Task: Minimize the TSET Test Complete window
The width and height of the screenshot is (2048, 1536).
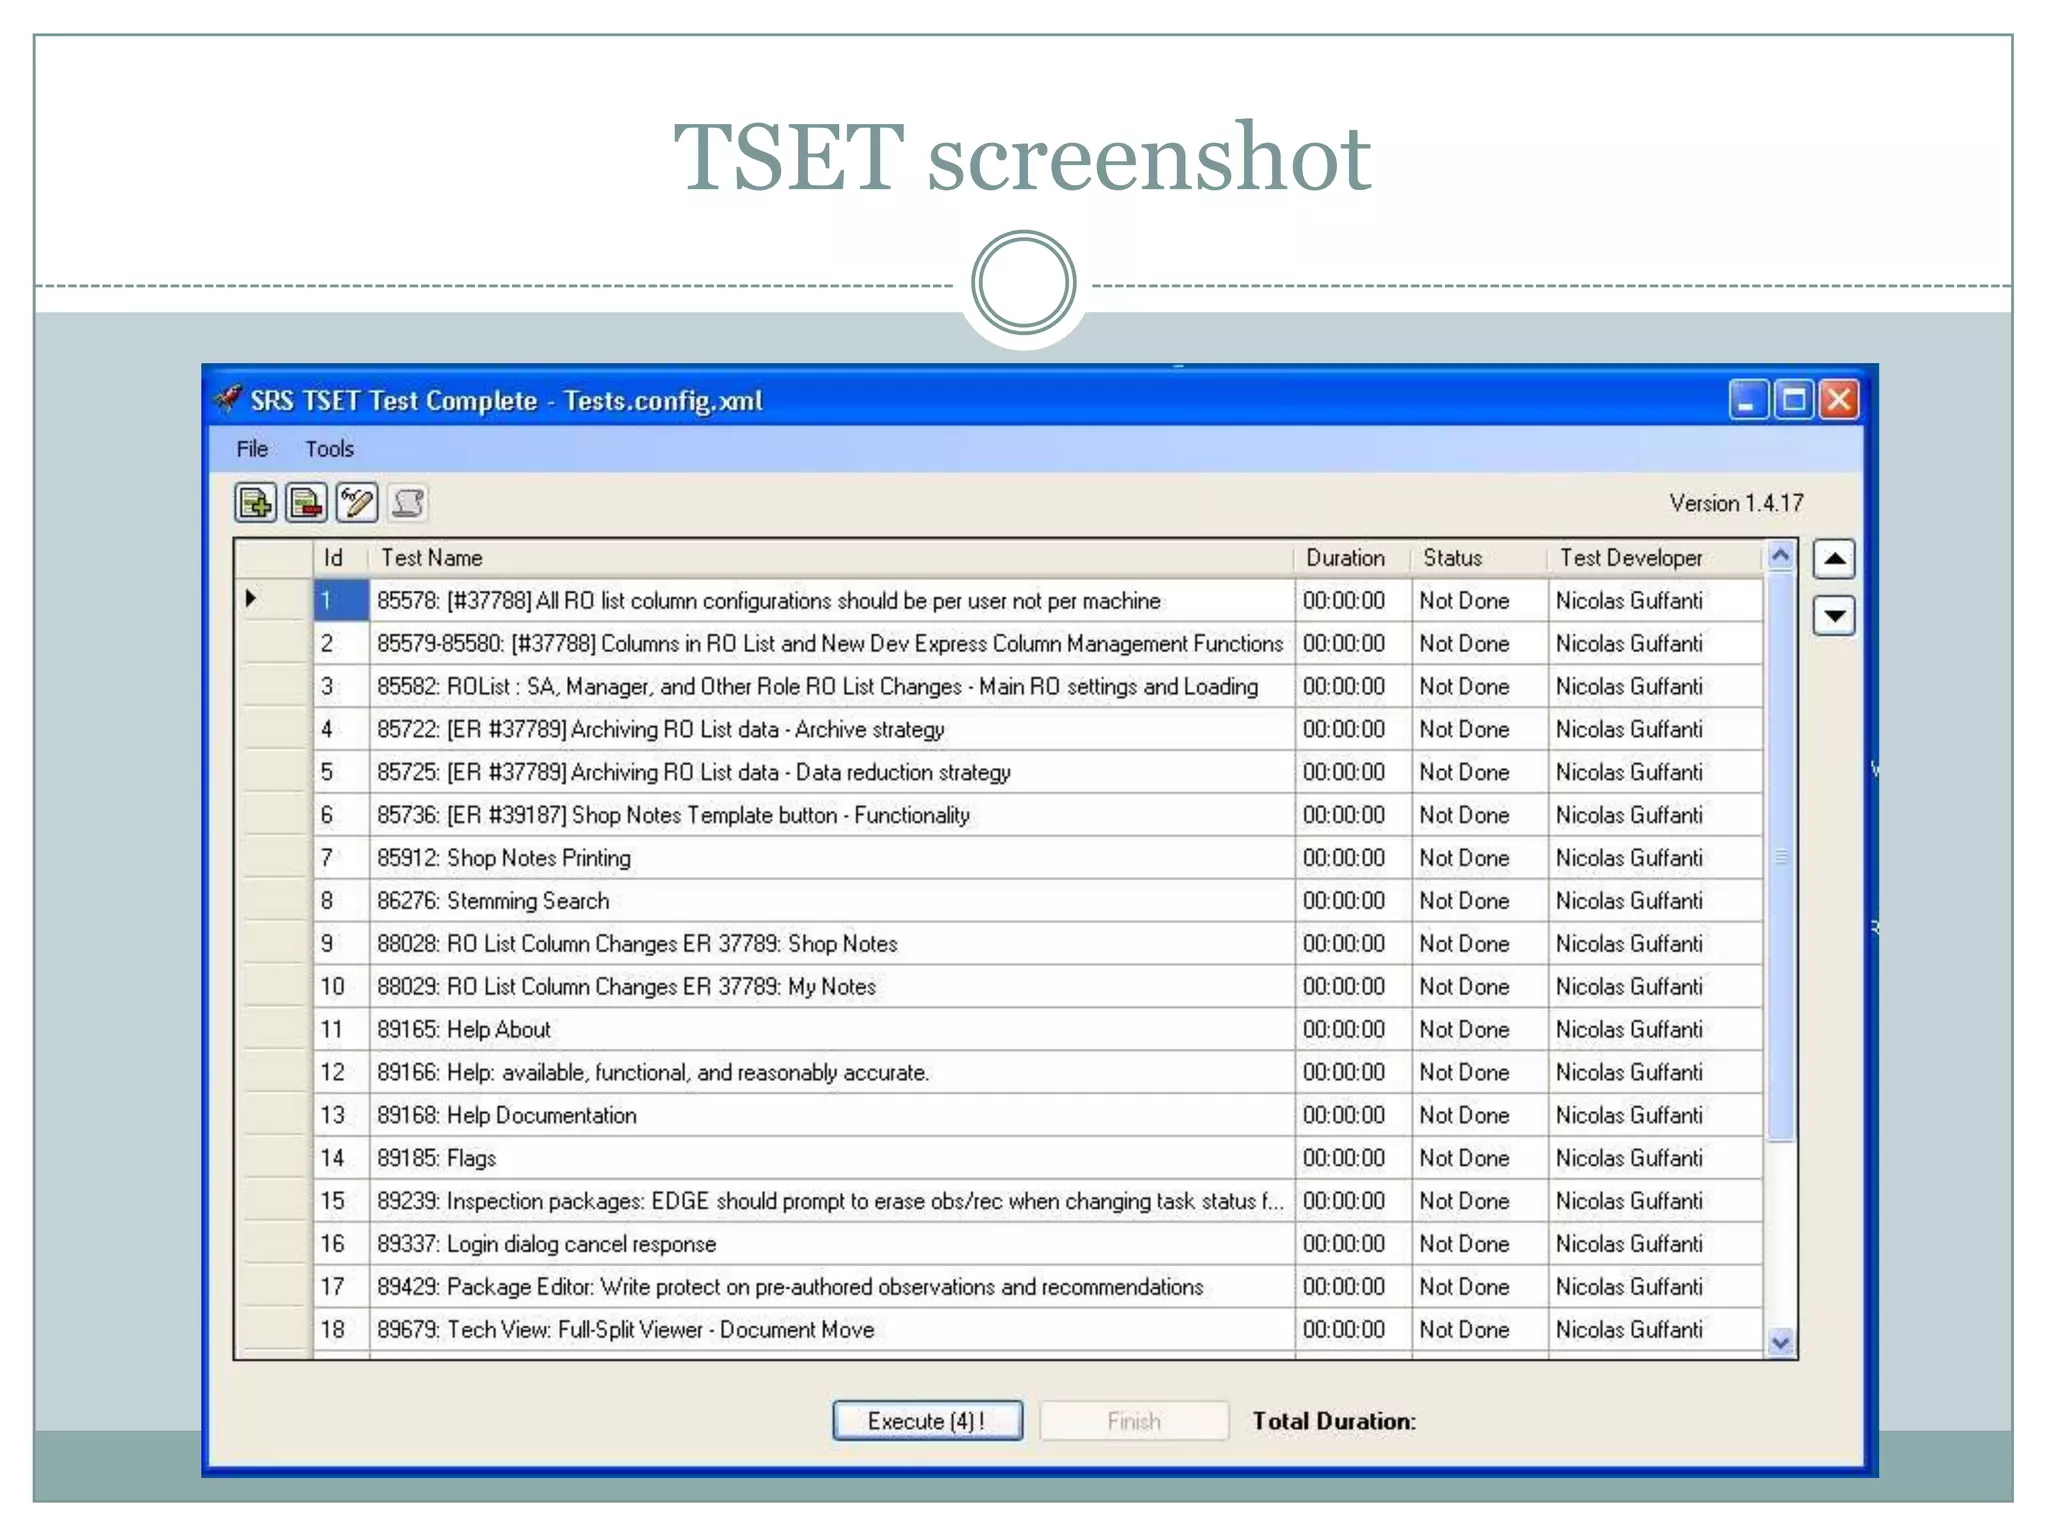Action: click(x=1748, y=400)
